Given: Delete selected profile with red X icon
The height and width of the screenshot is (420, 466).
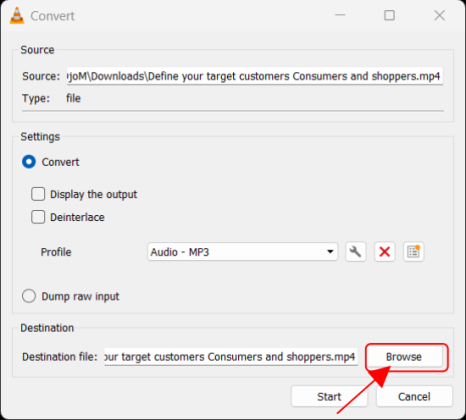Looking at the screenshot, I should (x=385, y=252).
